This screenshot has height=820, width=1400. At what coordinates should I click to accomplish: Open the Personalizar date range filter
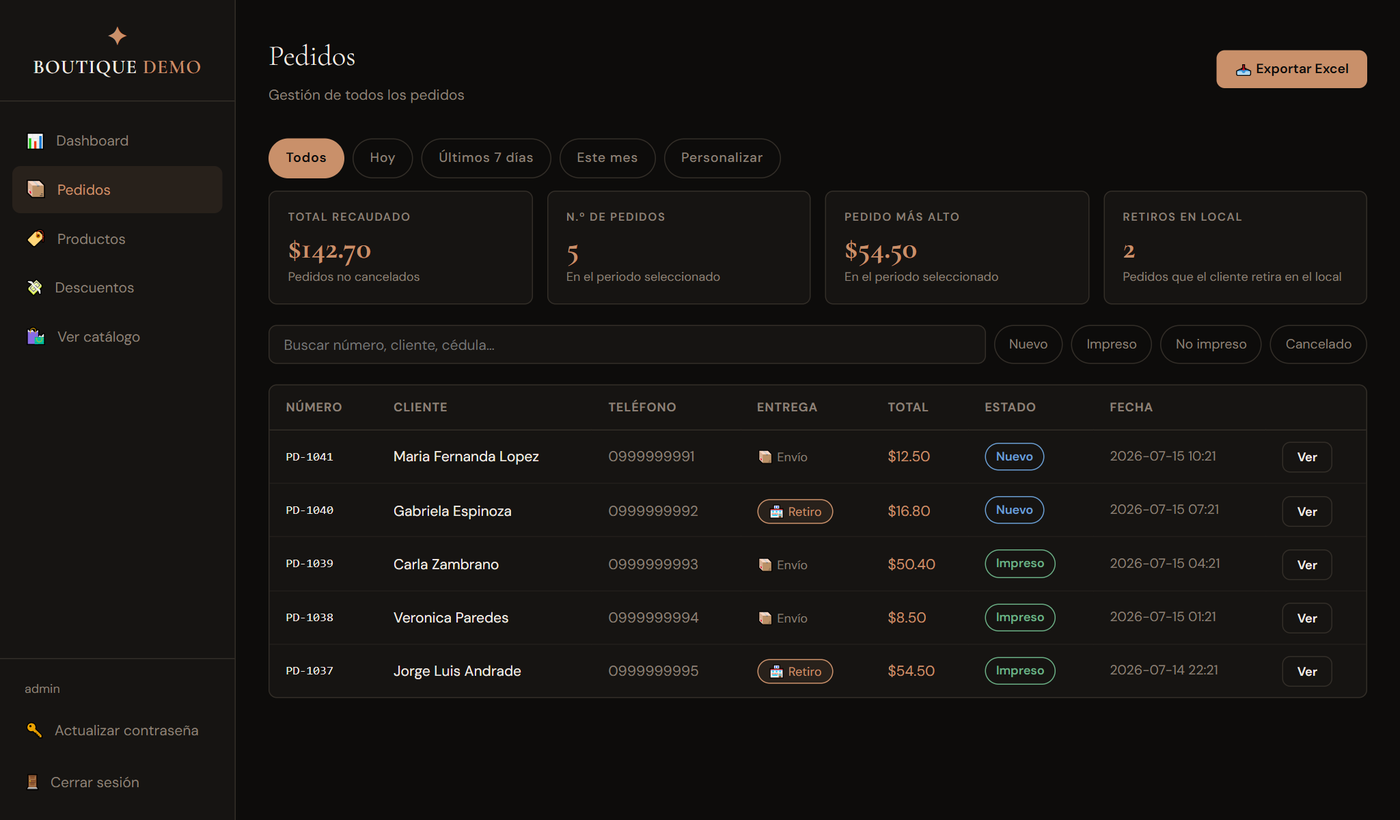click(722, 158)
